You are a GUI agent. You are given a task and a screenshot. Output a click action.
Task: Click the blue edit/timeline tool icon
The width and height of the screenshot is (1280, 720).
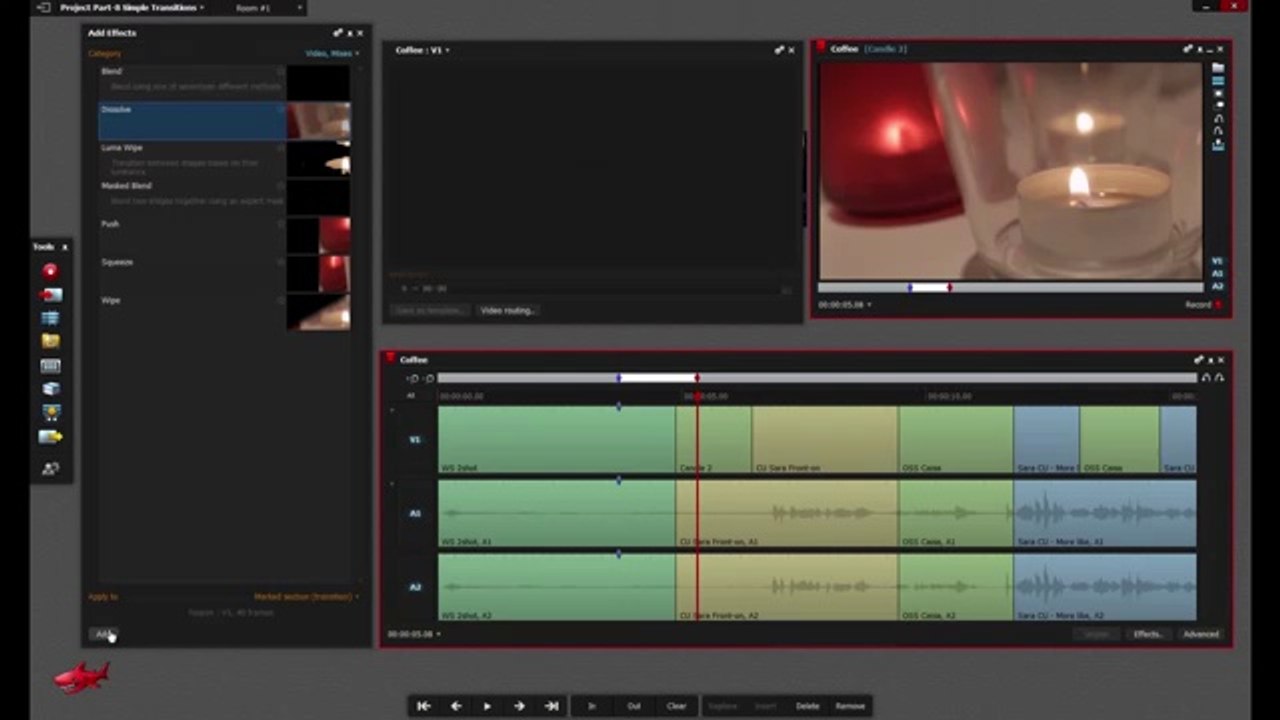tap(50, 318)
